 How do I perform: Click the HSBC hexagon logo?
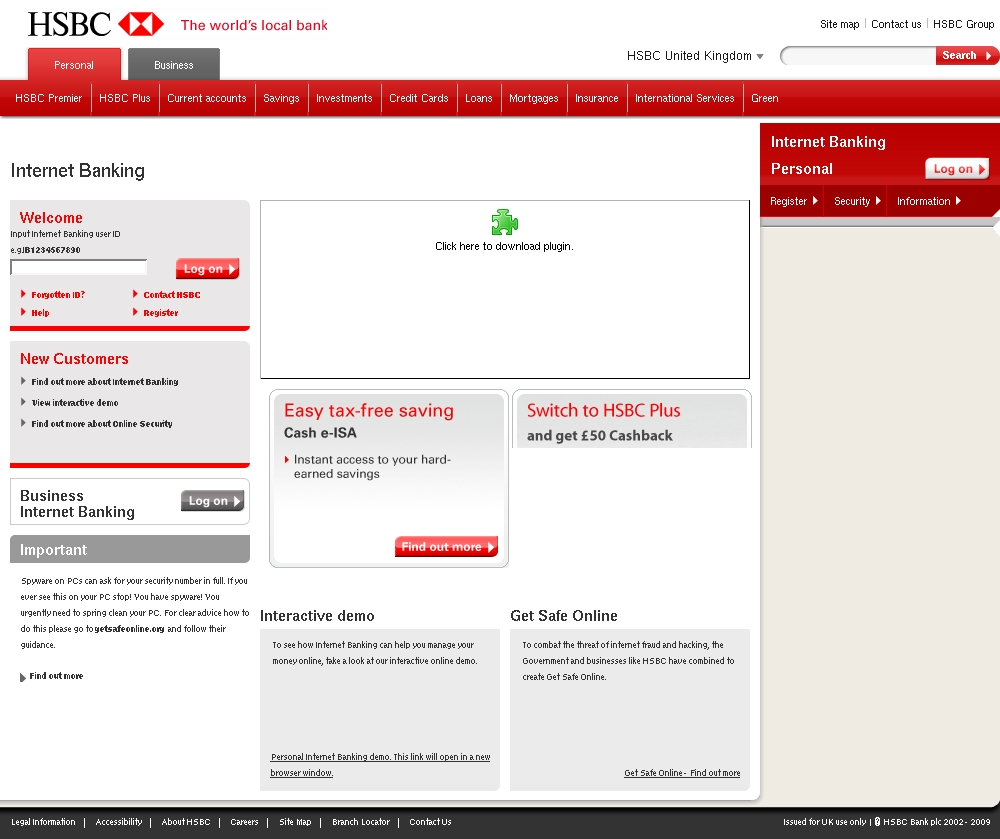point(141,25)
